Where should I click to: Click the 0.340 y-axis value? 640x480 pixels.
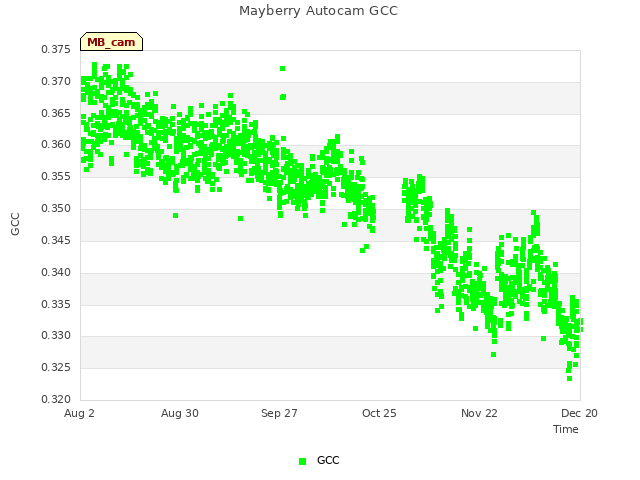56,272
